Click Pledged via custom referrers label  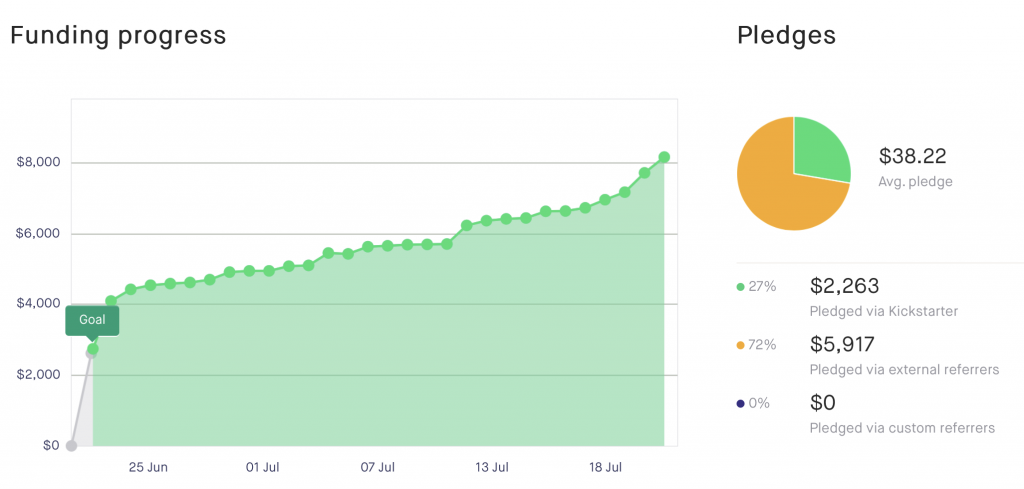(902, 428)
